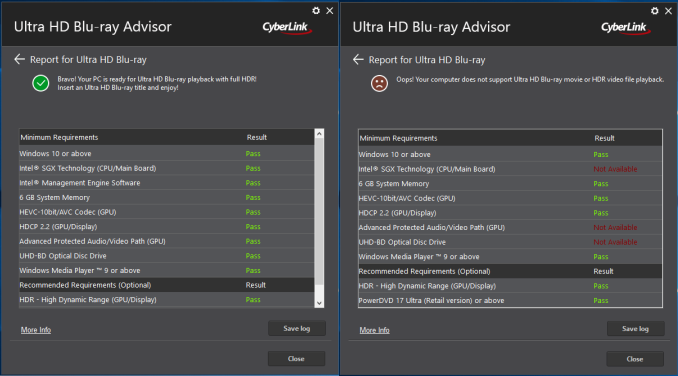Click Pass result for PowerDVD 17 Ultra row
Viewport: 678px width, 376px height.
point(601,300)
